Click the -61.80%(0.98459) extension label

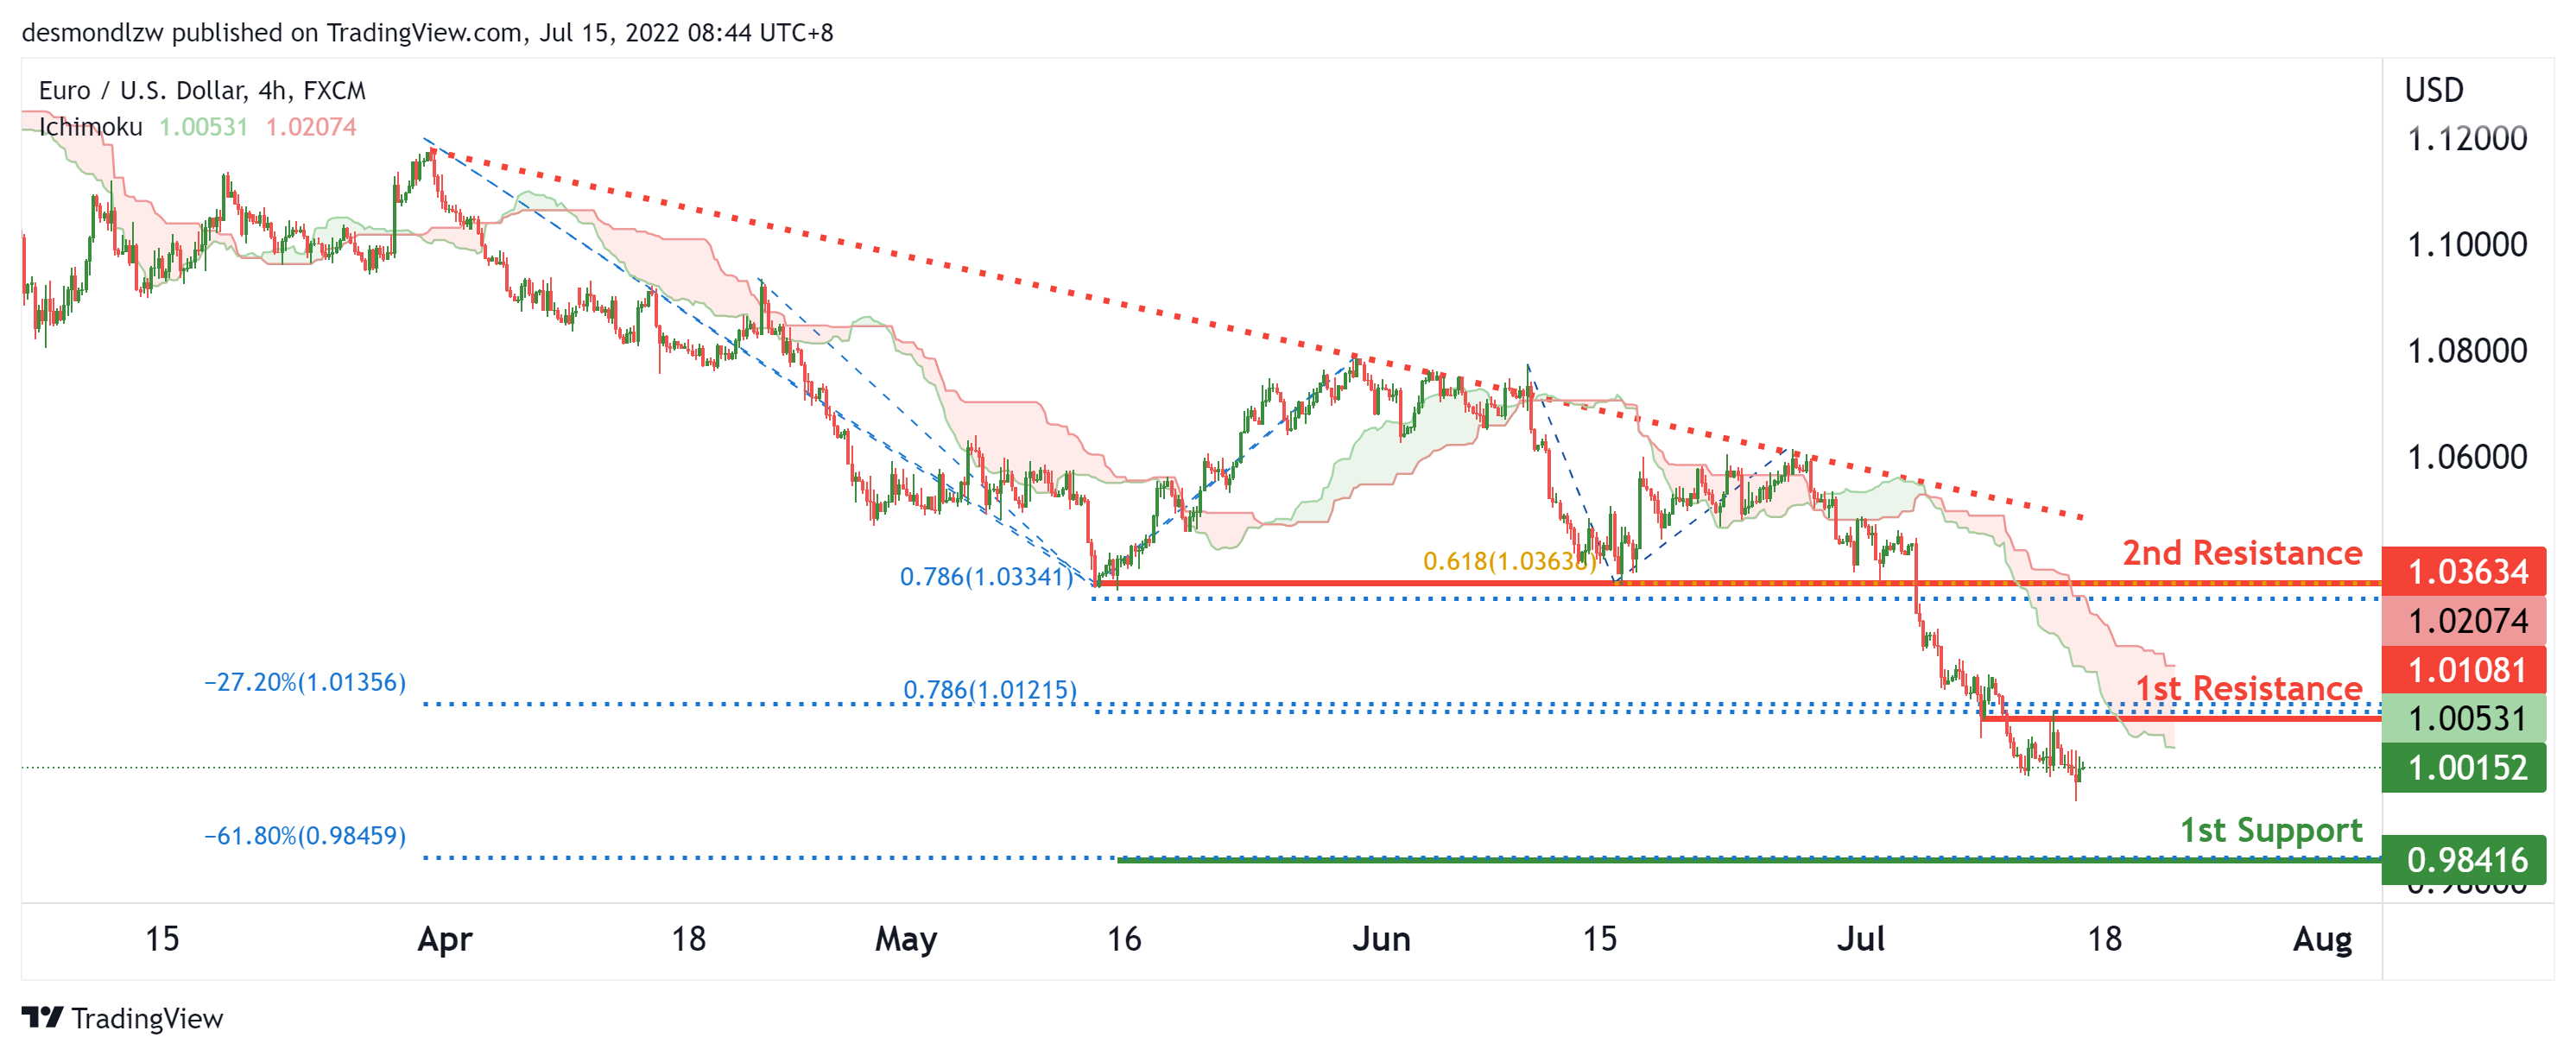(x=305, y=836)
